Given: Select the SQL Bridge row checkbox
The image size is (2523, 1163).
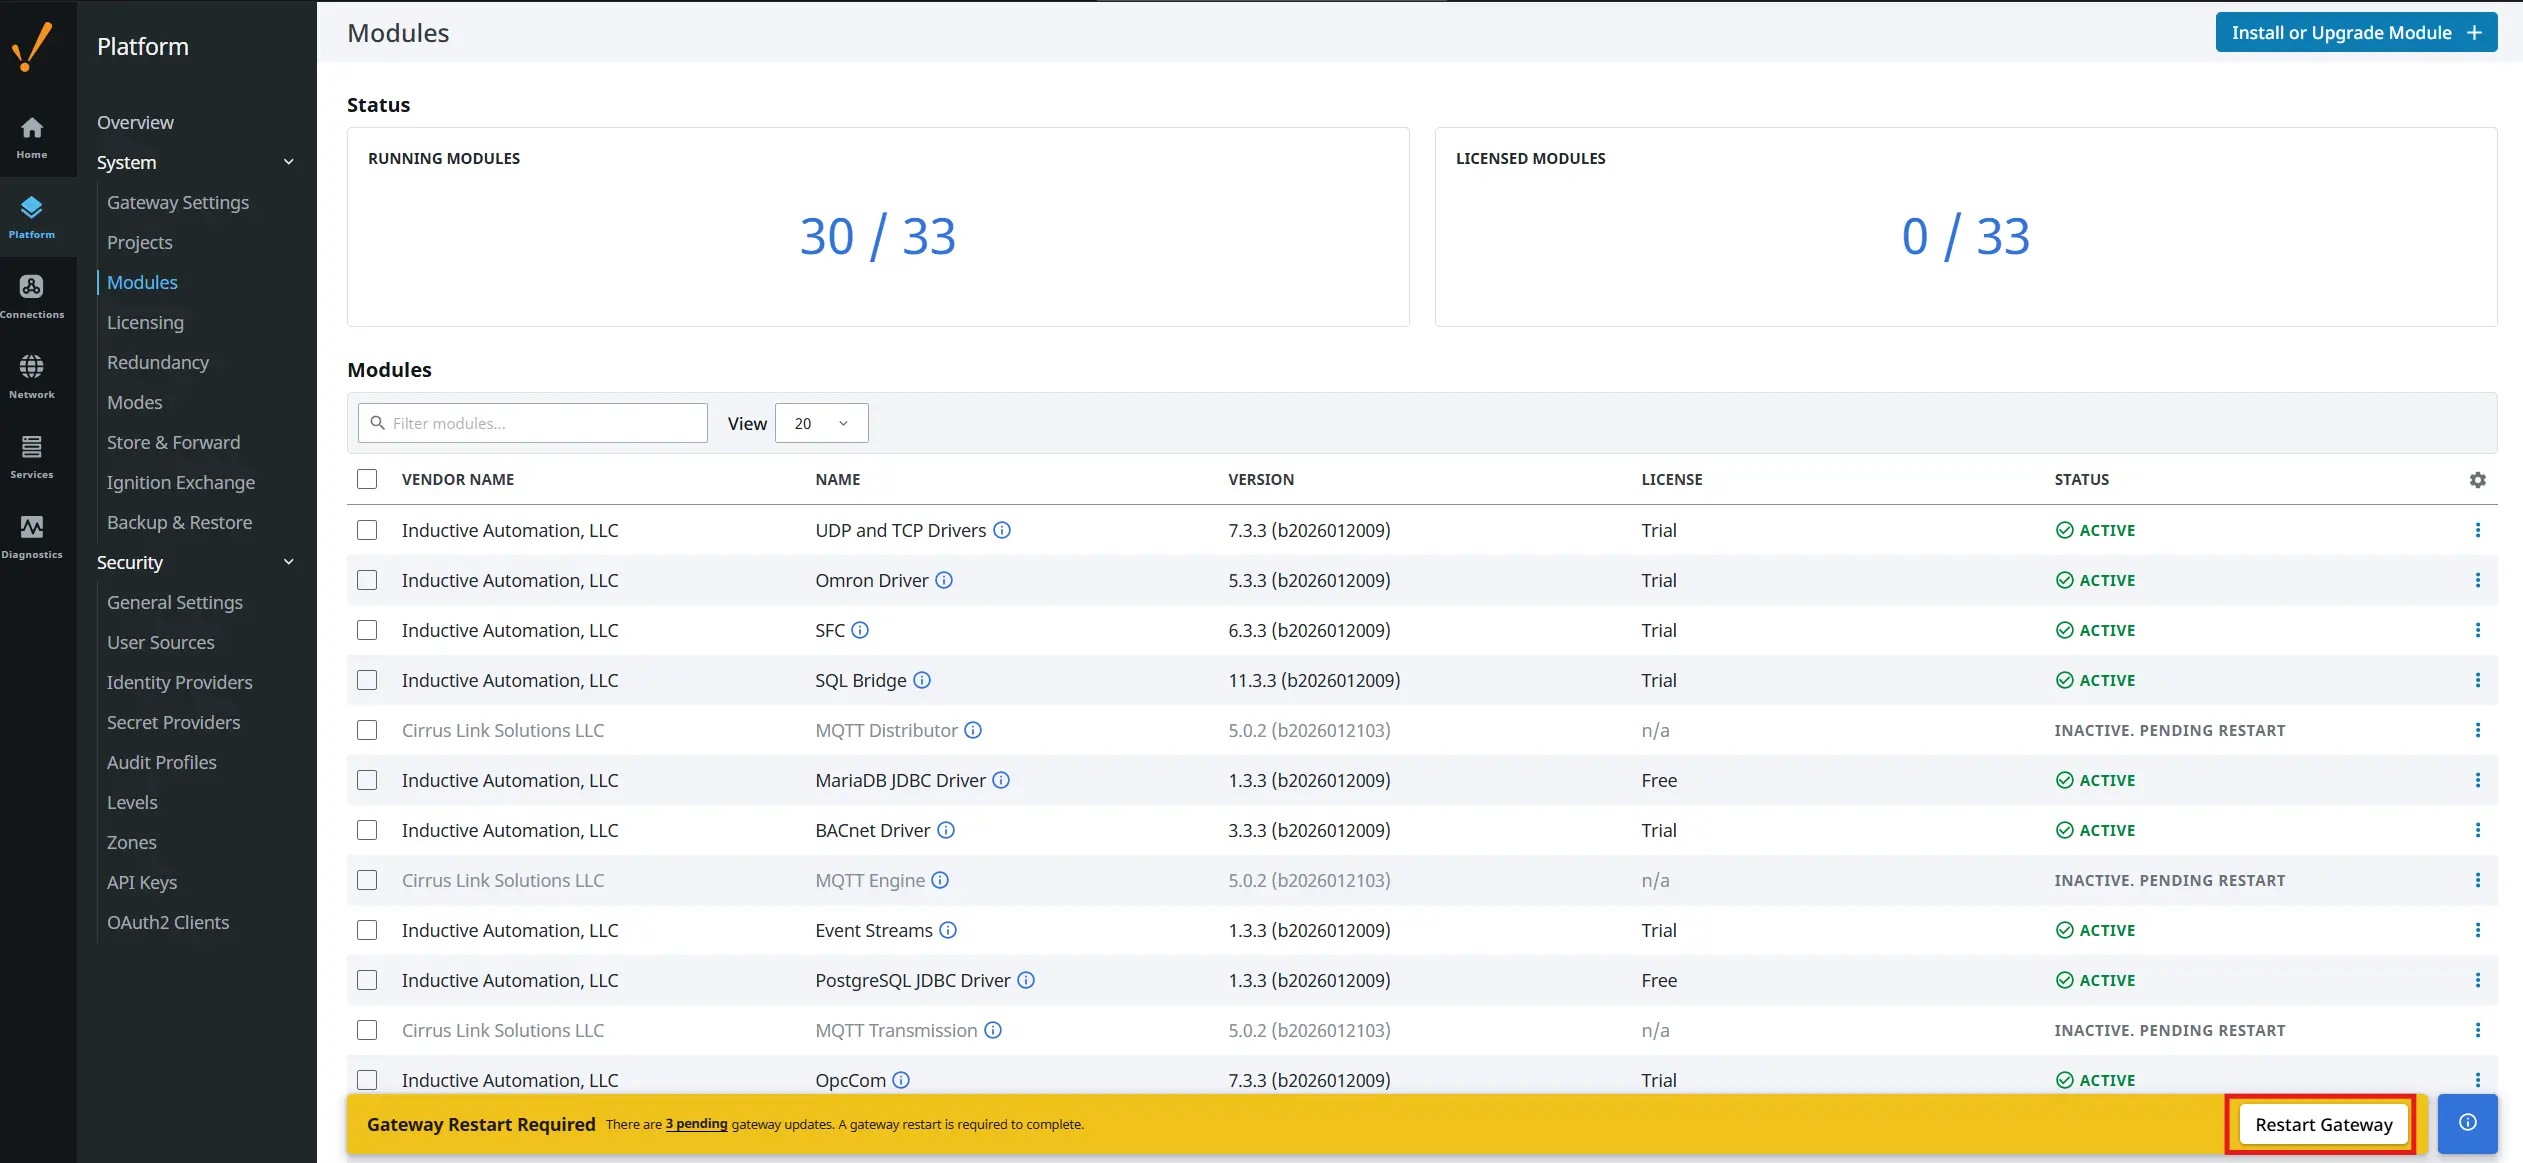Looking at the screenshot, I should 367,680.
